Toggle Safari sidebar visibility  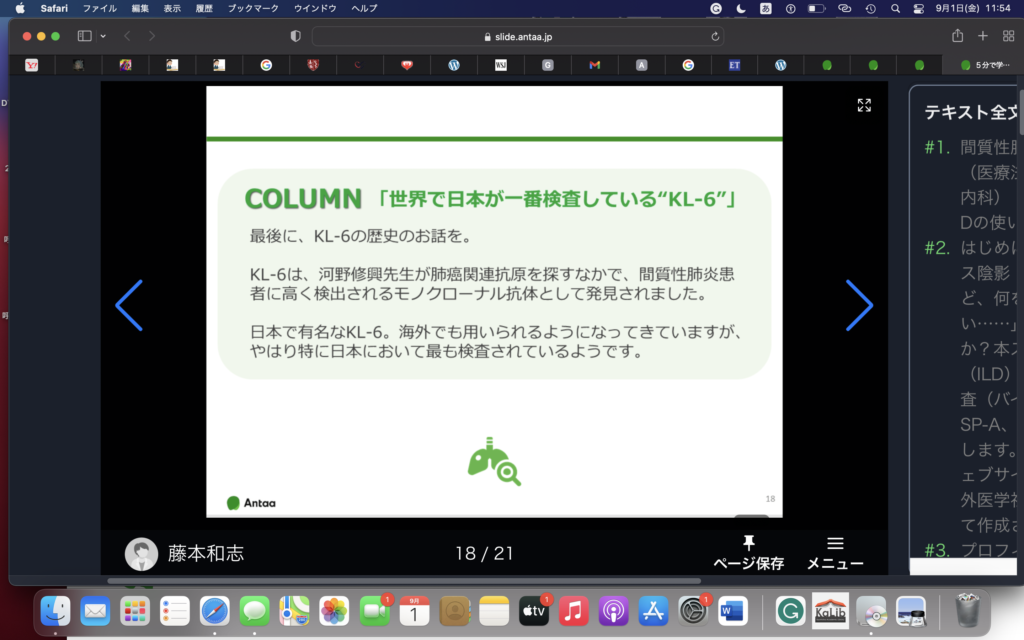pos(84,36)
